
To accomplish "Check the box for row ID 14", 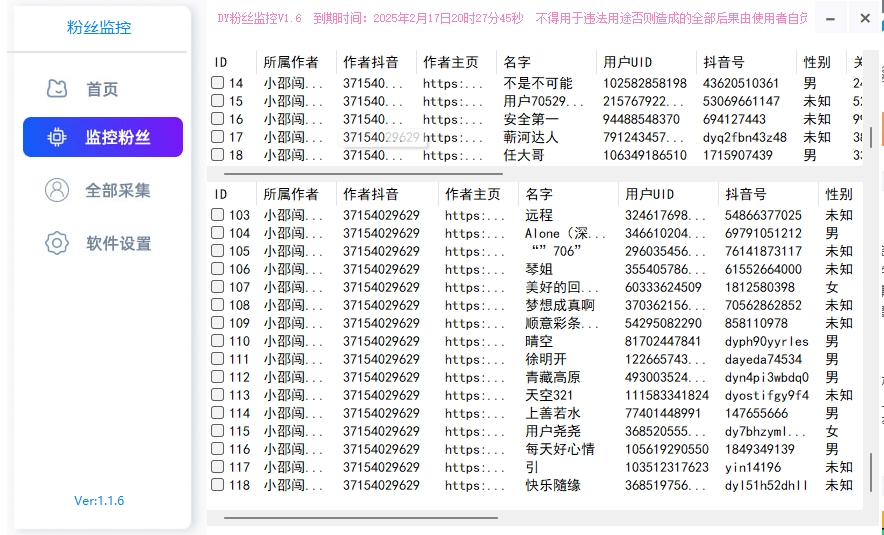I will click(x=218, y=83).
